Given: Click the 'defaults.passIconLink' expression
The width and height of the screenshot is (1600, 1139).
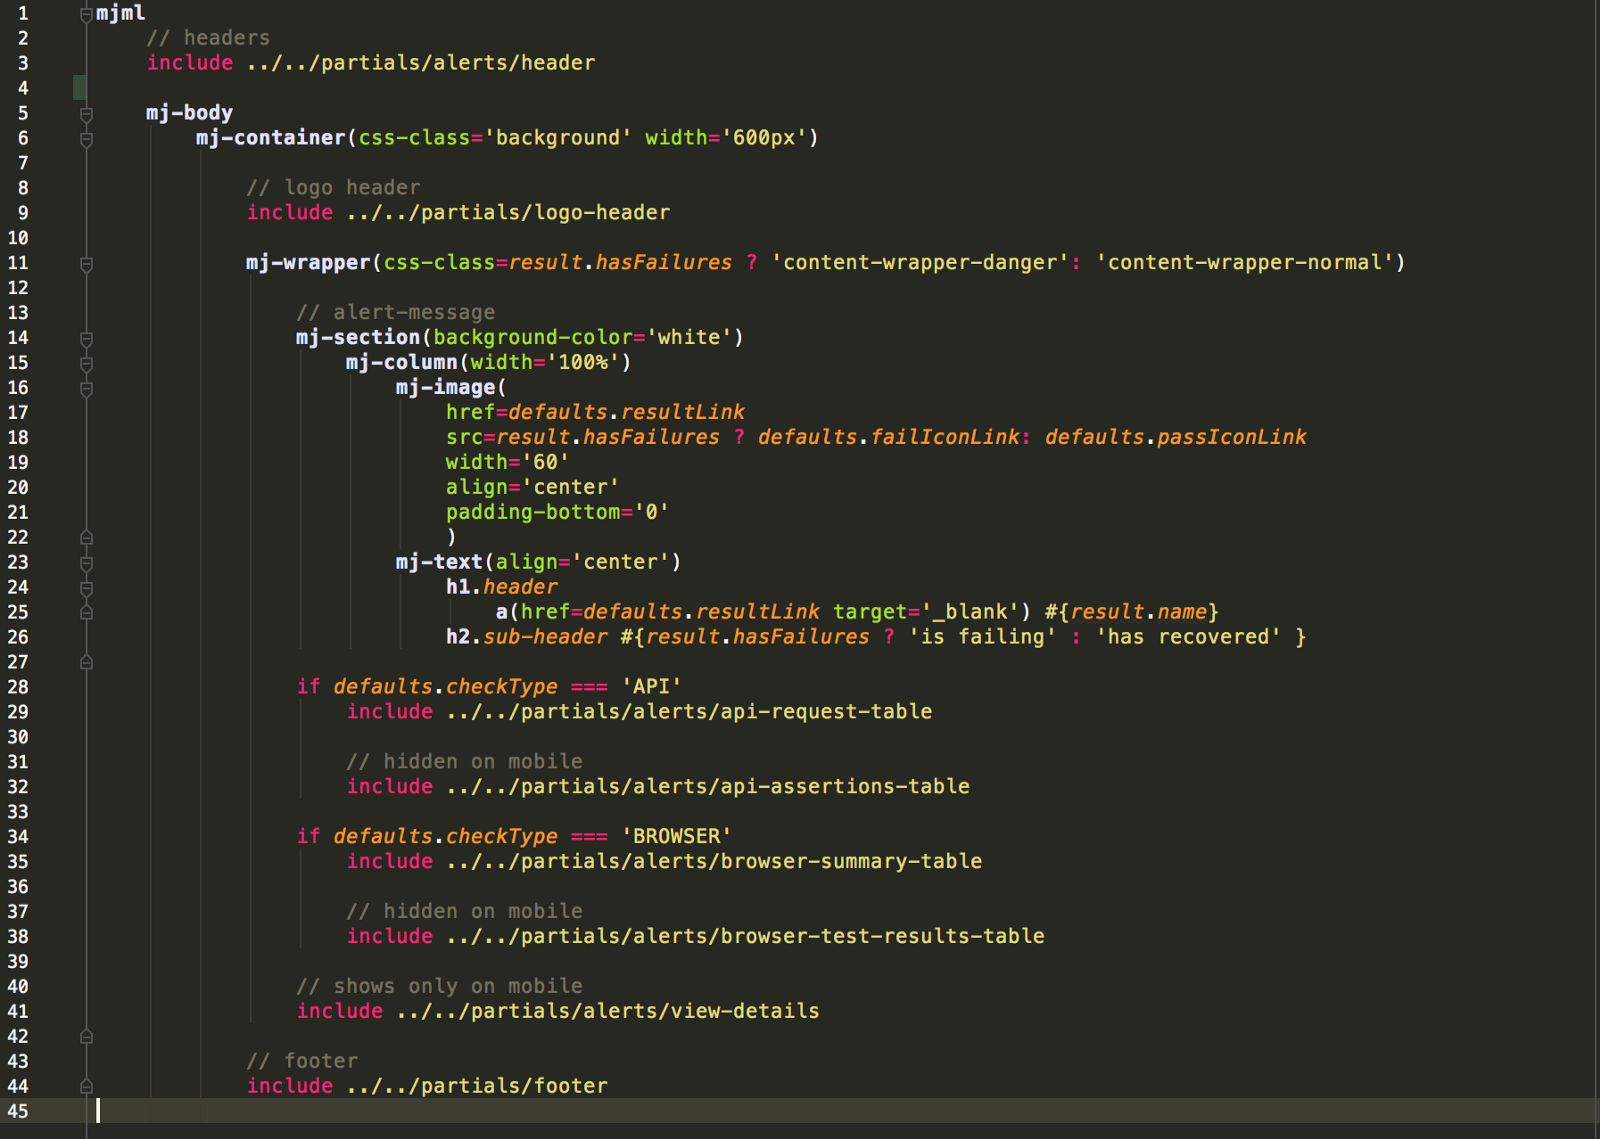Looking at the screenshot, I should [x=1176, y=438].
